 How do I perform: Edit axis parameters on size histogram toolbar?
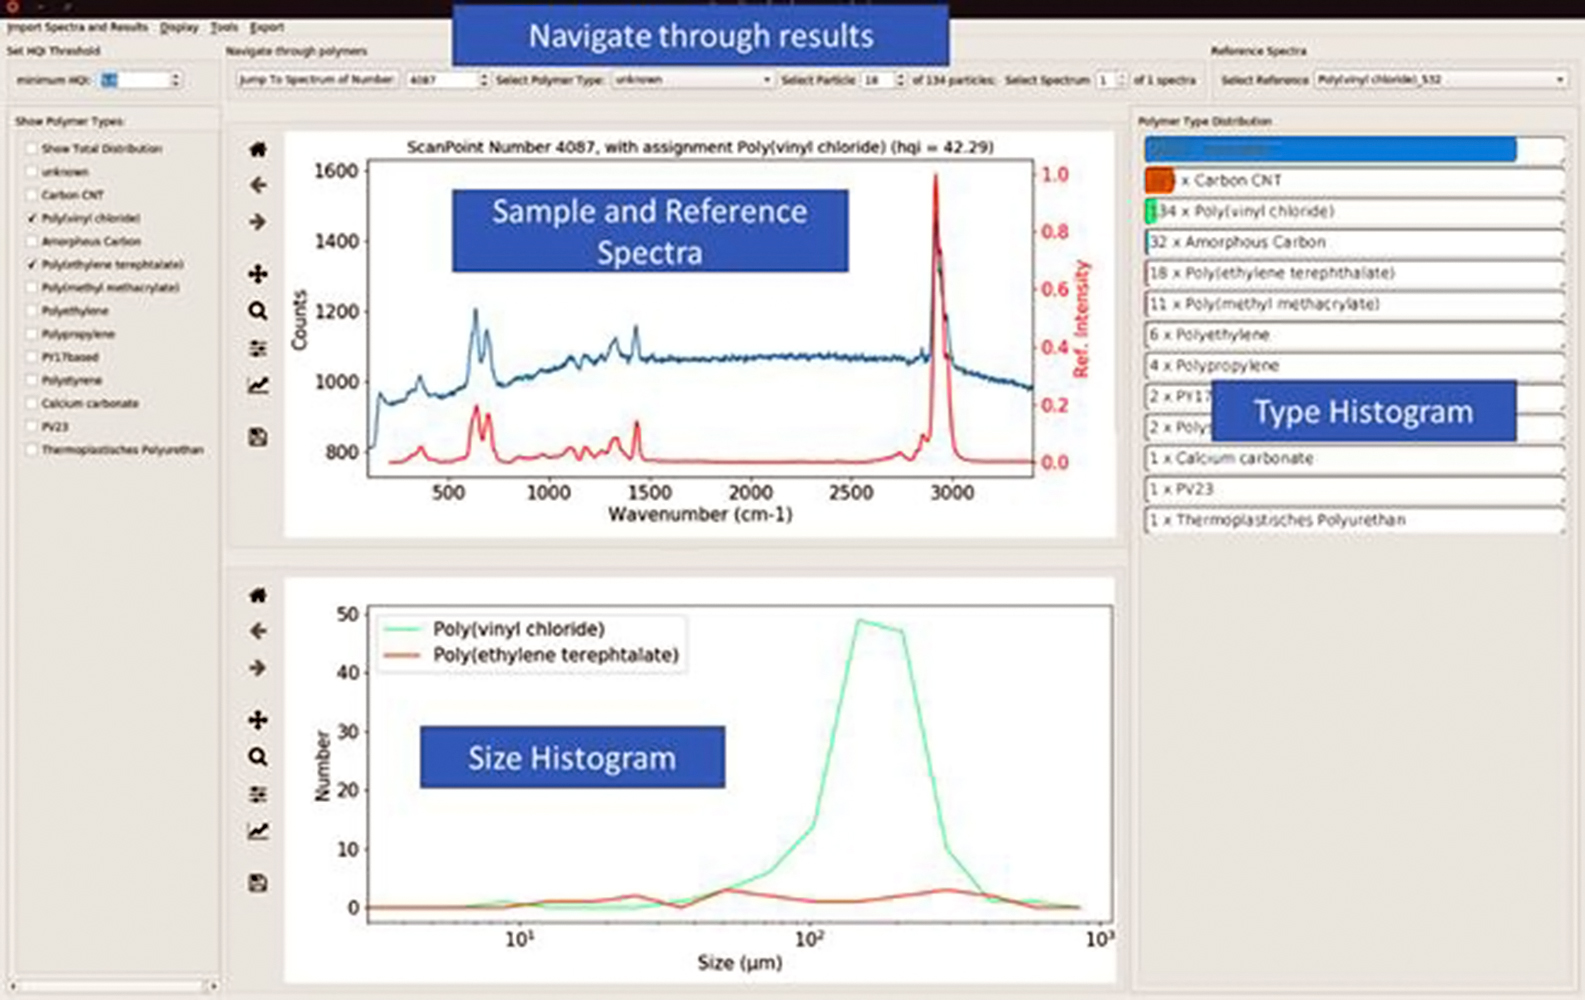[258, 831]
